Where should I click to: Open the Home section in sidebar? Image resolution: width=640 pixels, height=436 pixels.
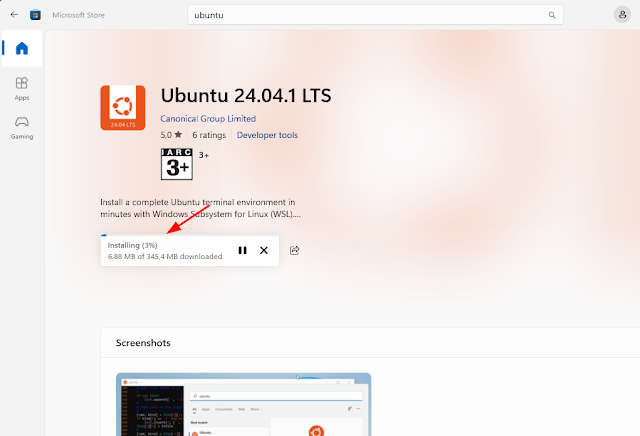pyautogui.click(x=22, y=48)
